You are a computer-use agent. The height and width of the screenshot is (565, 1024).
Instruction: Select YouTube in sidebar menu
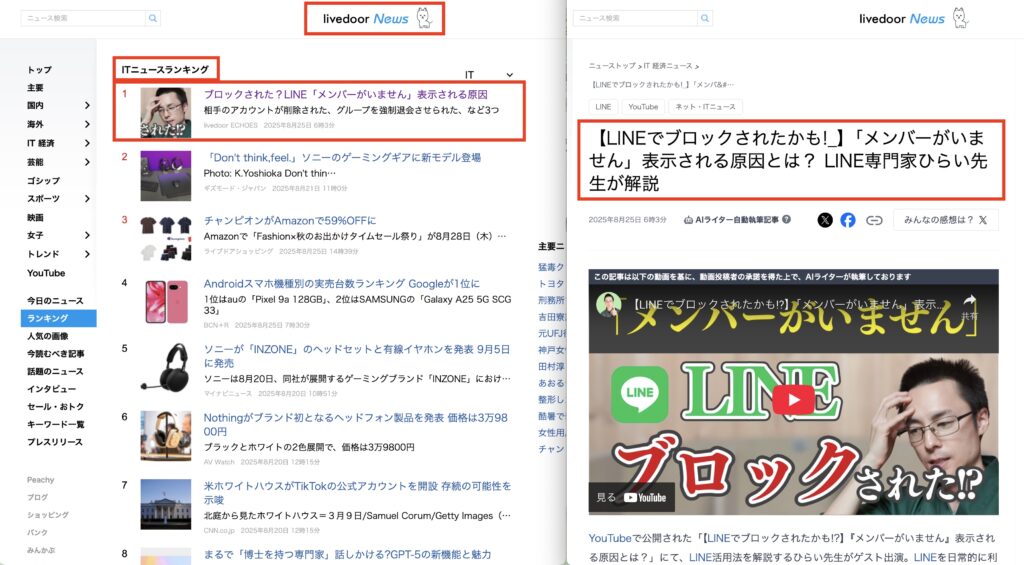[46, 273]
